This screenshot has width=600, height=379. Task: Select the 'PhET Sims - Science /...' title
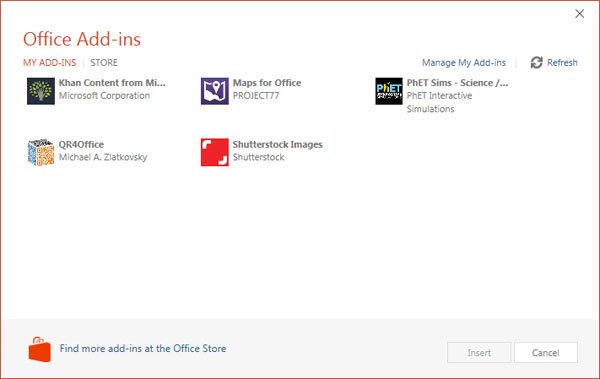[x=457, y=83]
